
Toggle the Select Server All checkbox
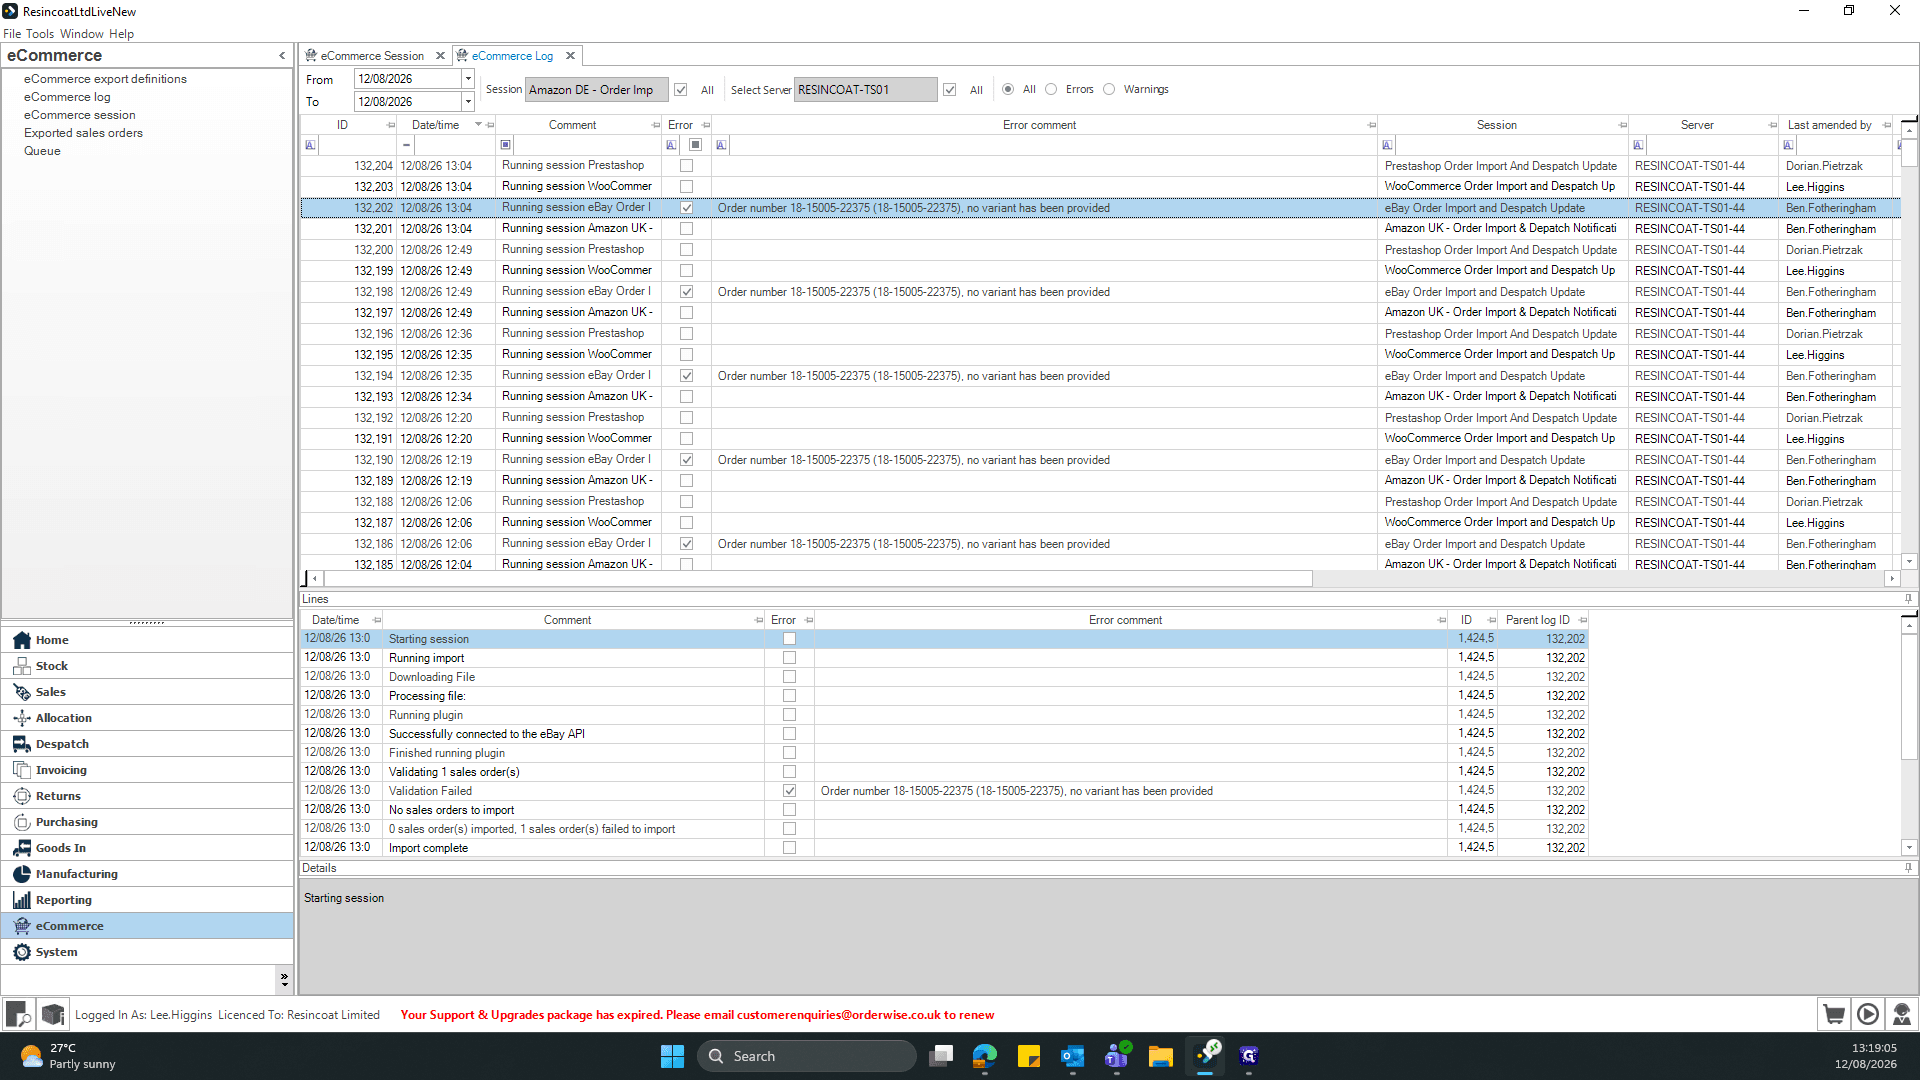pyautogui.click(x=950, y=90)
